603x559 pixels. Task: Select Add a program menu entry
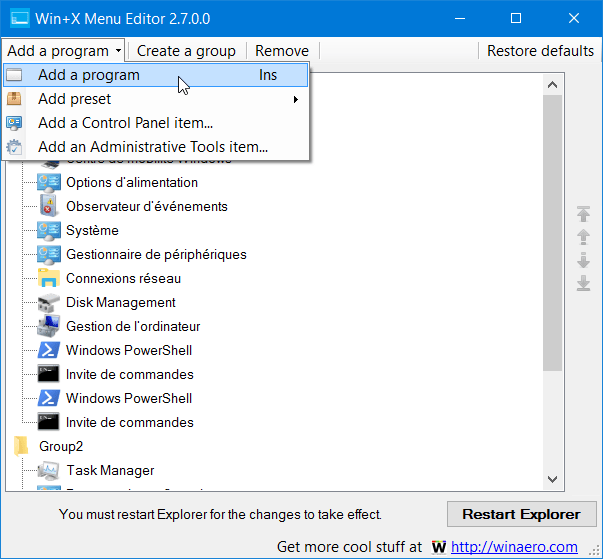click(x=156, y=75)
